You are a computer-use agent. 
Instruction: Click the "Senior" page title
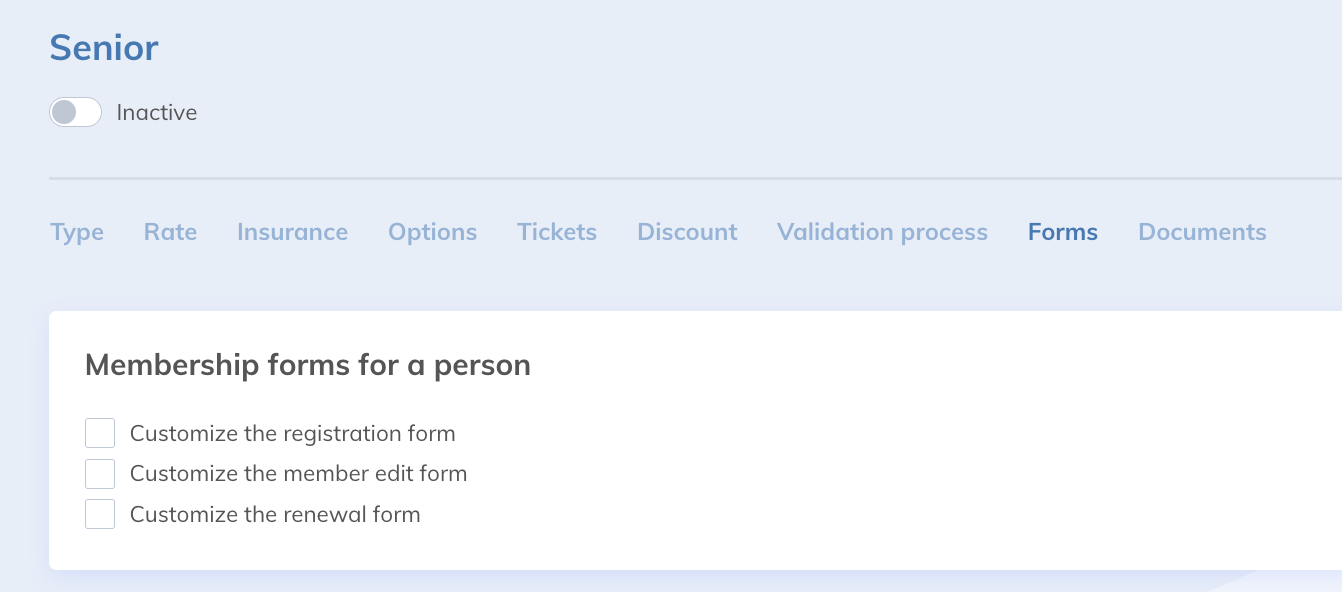(x=104, y=48)
